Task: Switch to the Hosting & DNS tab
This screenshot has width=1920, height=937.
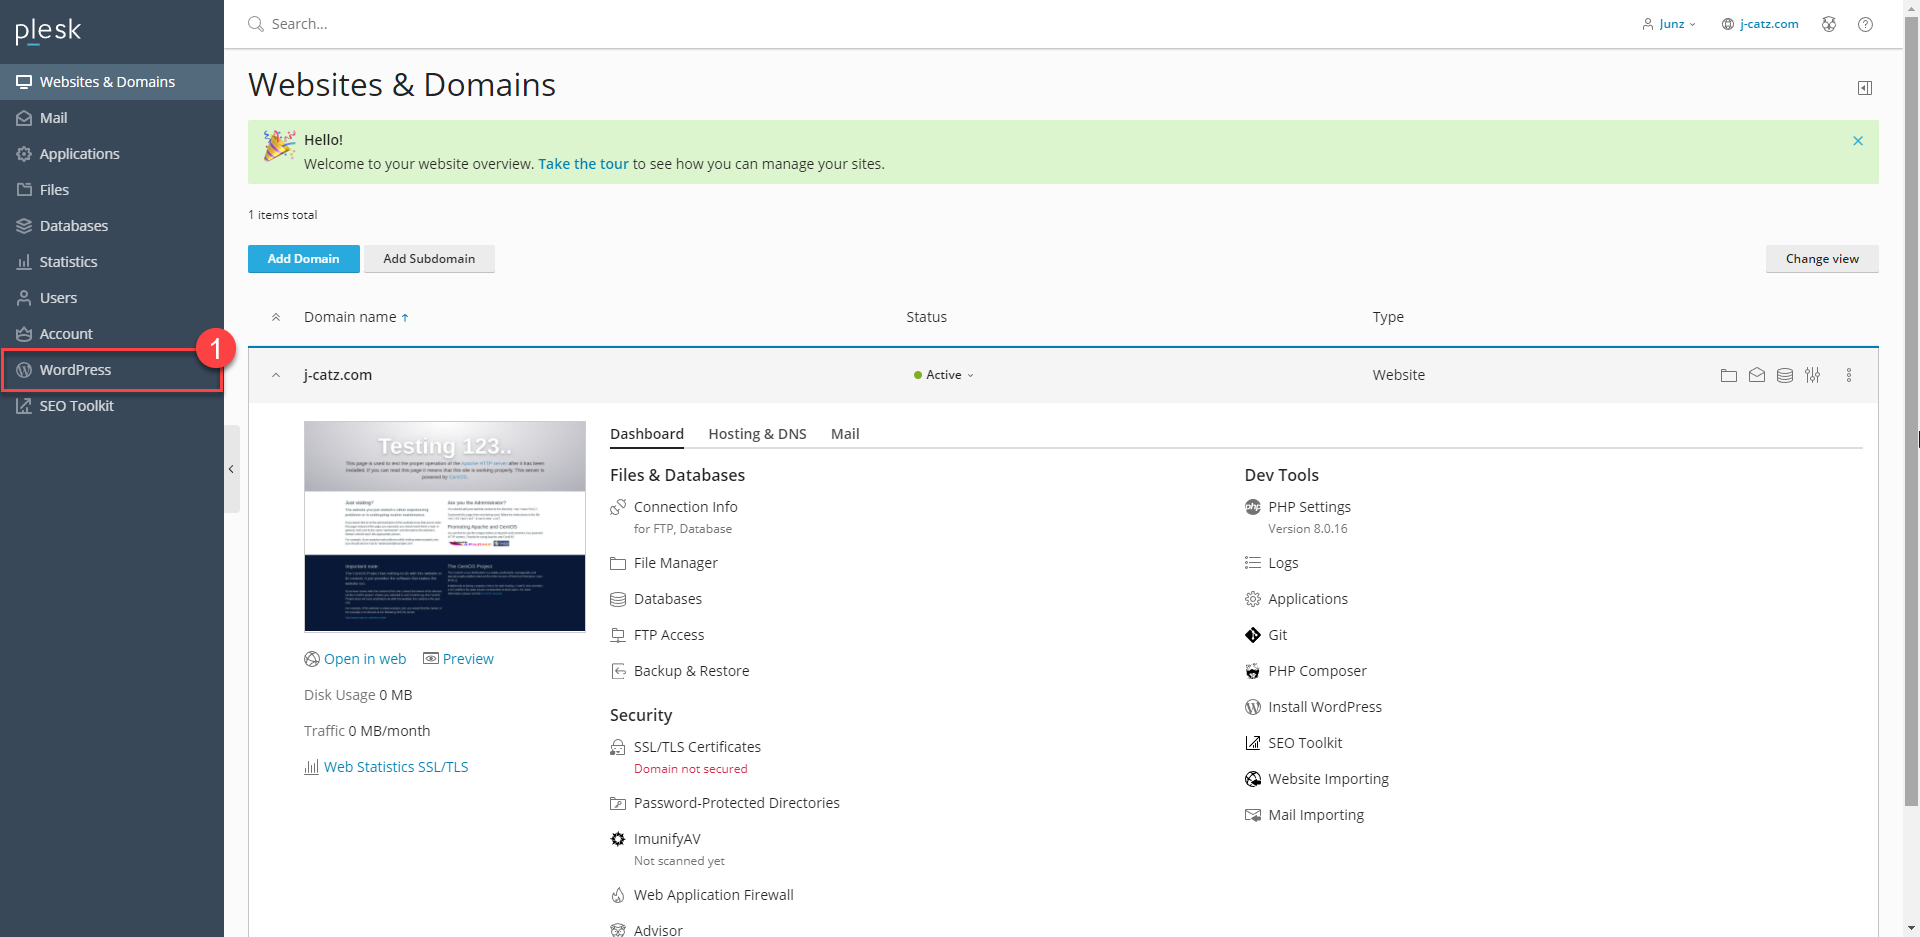Action: point(757,434)
